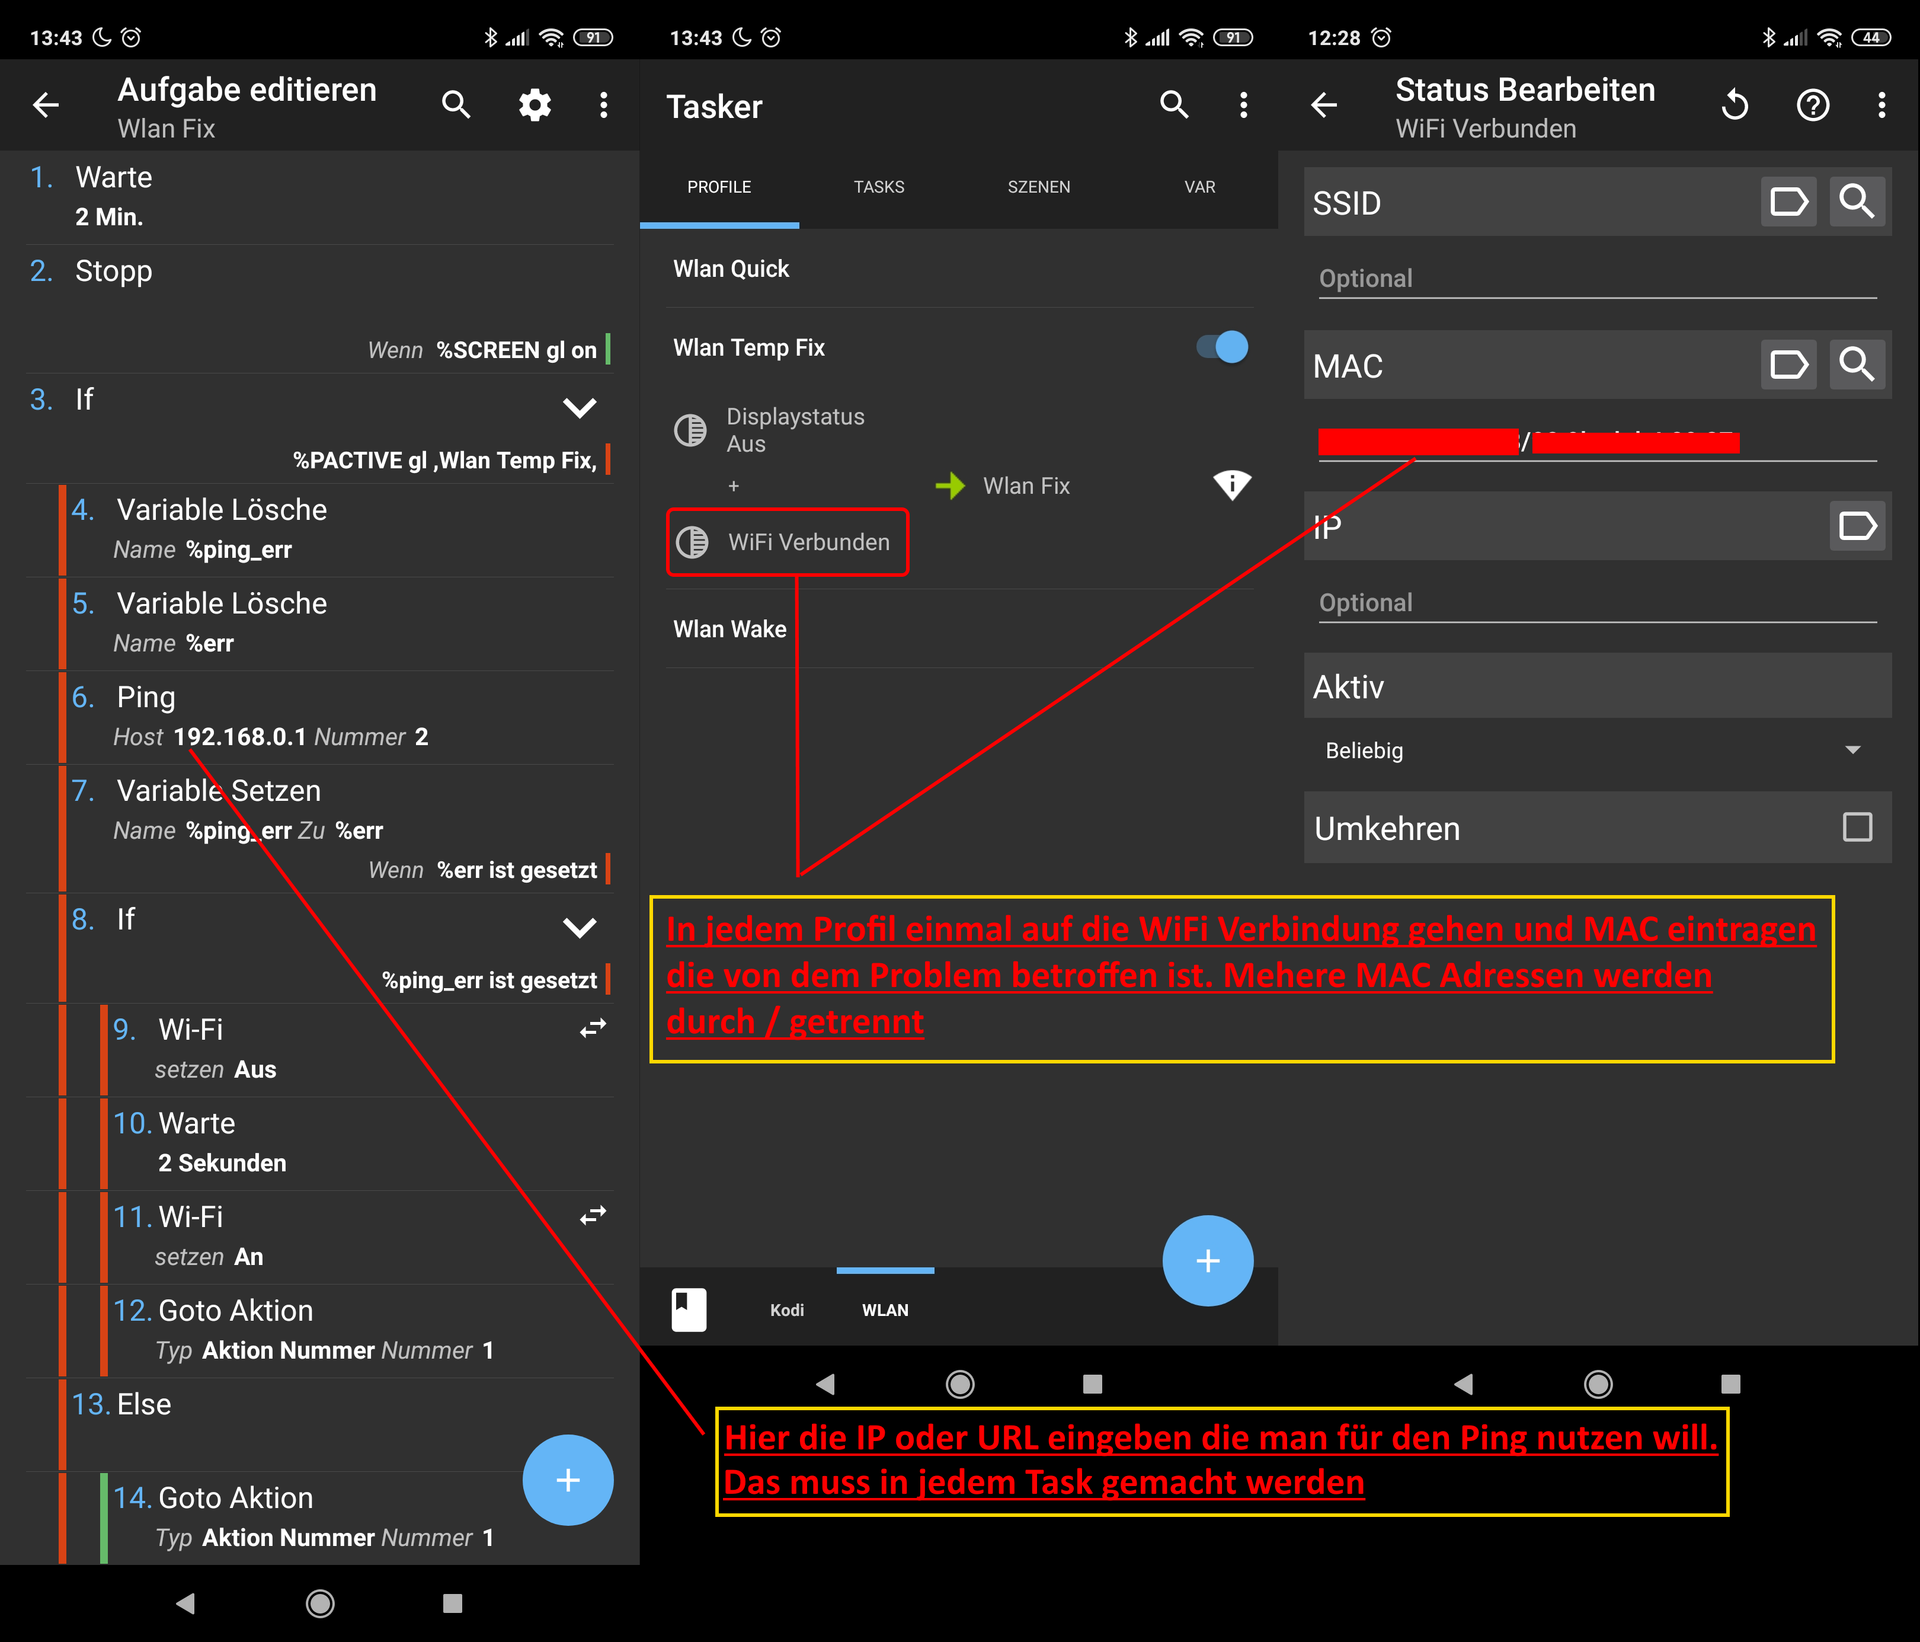The width and height of the screenshot is (1920, 1642).
Task: Add new profile with plus button
Action: [x=1208, y=1260]
